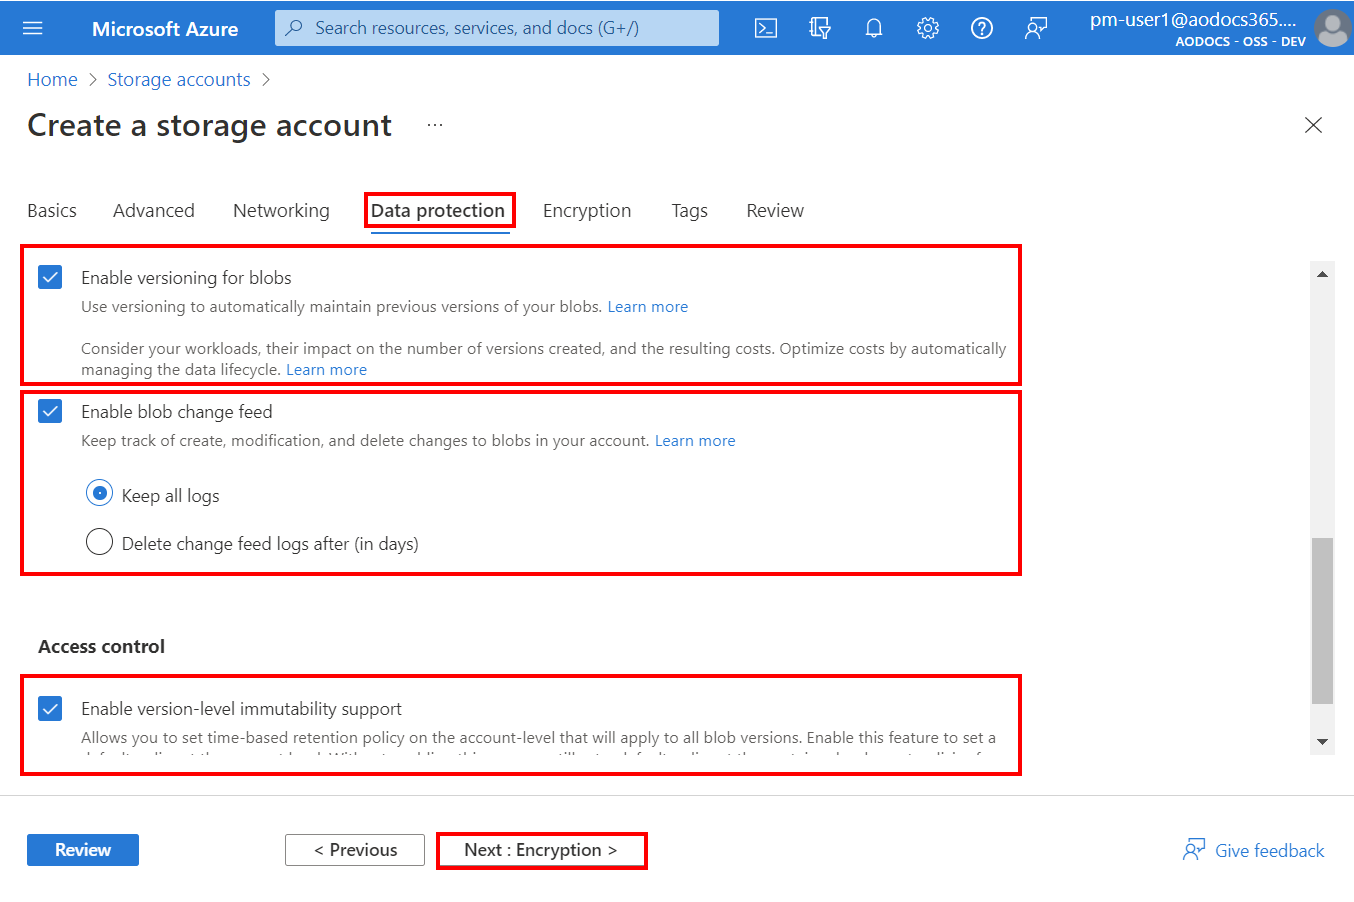Open the Azure portal hamburger menu
This screenshot has width=1354, height=902.
(x=33, y=28)
